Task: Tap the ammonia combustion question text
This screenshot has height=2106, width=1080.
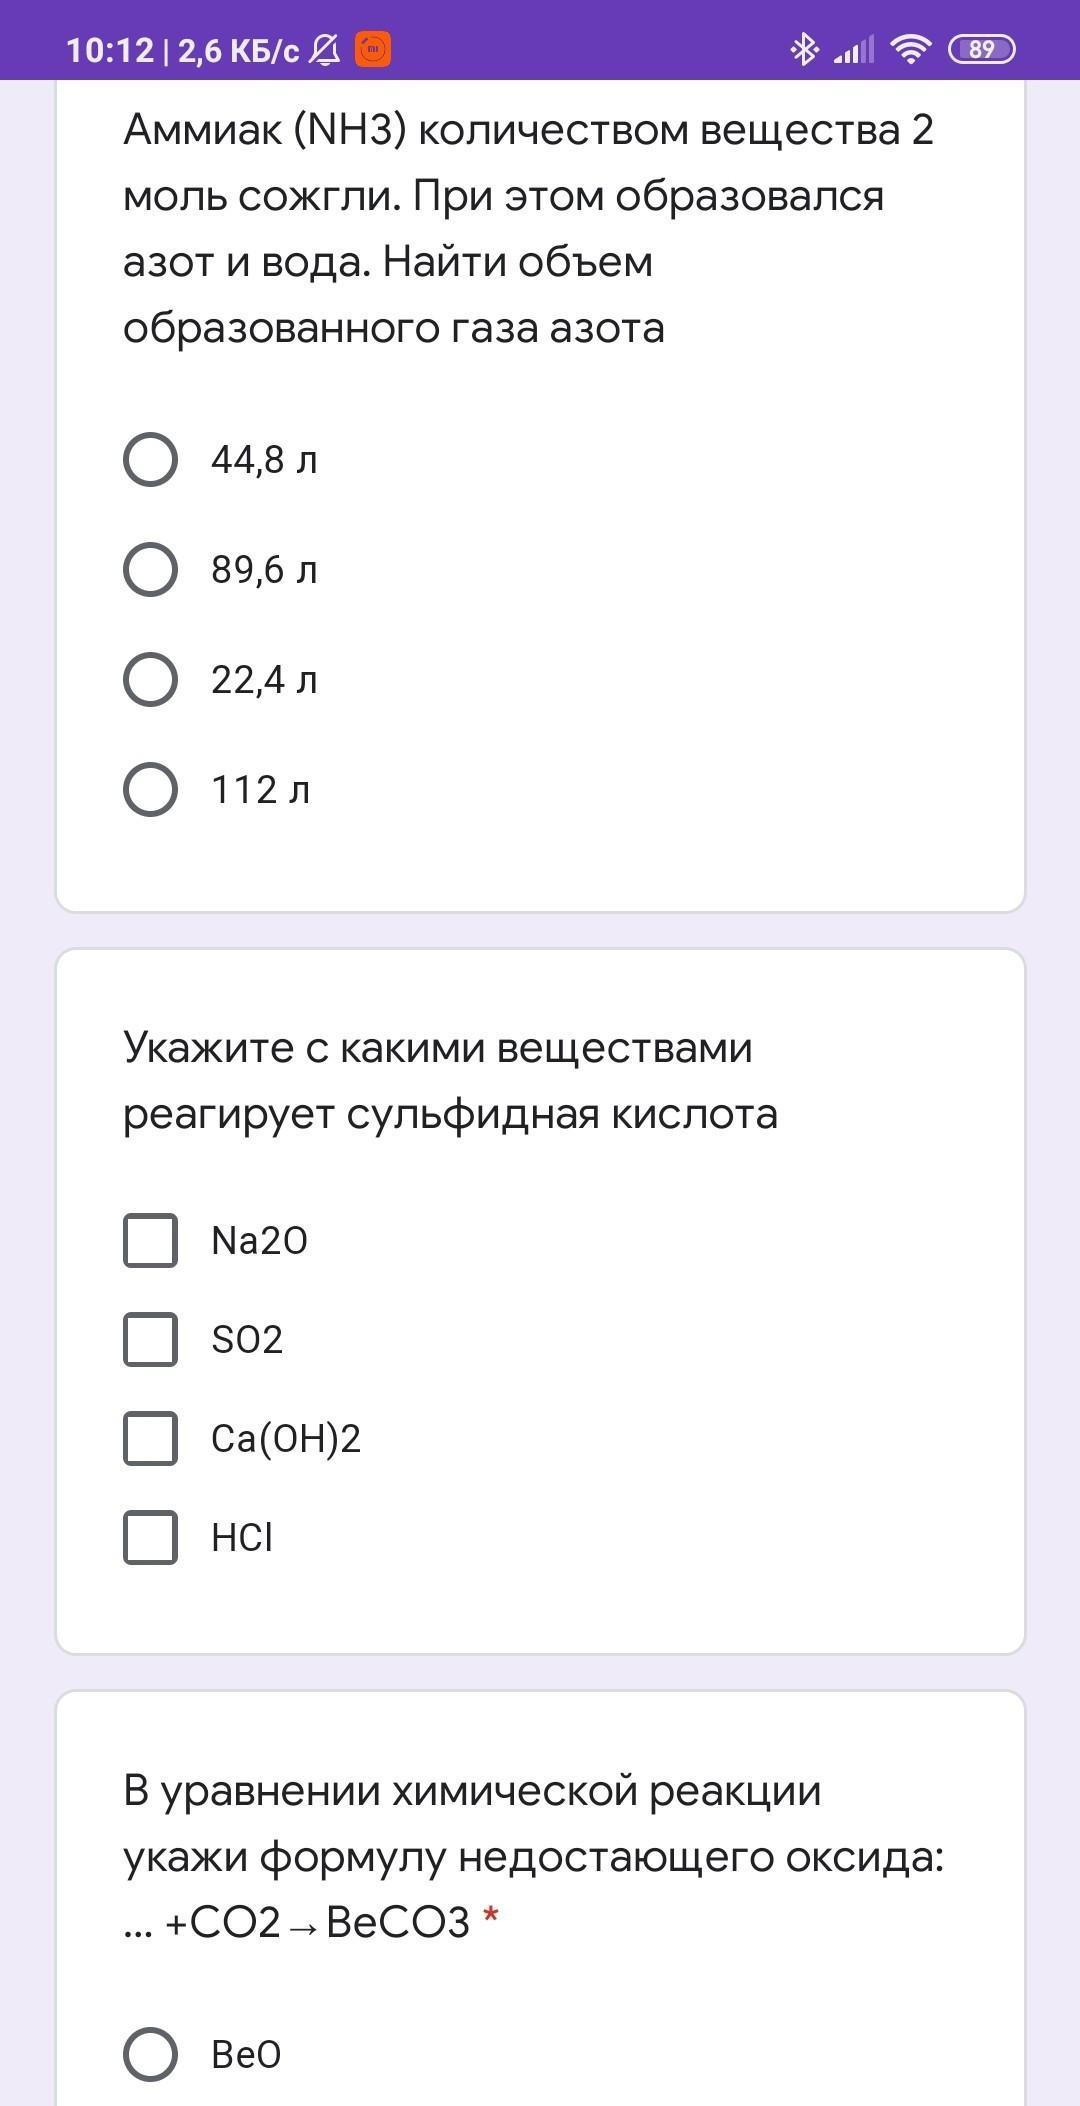Action: click(528, 228)
